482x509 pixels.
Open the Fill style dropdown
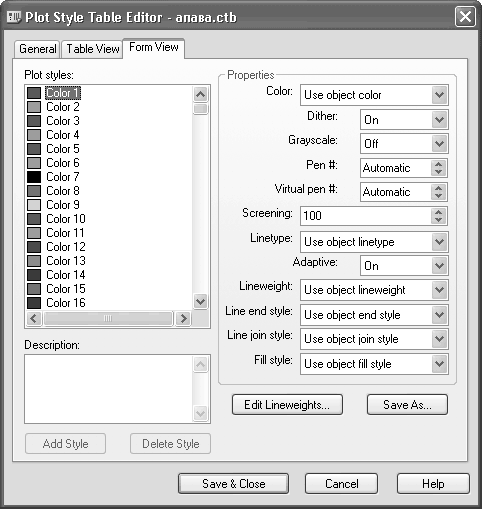(x=374, y=364)
